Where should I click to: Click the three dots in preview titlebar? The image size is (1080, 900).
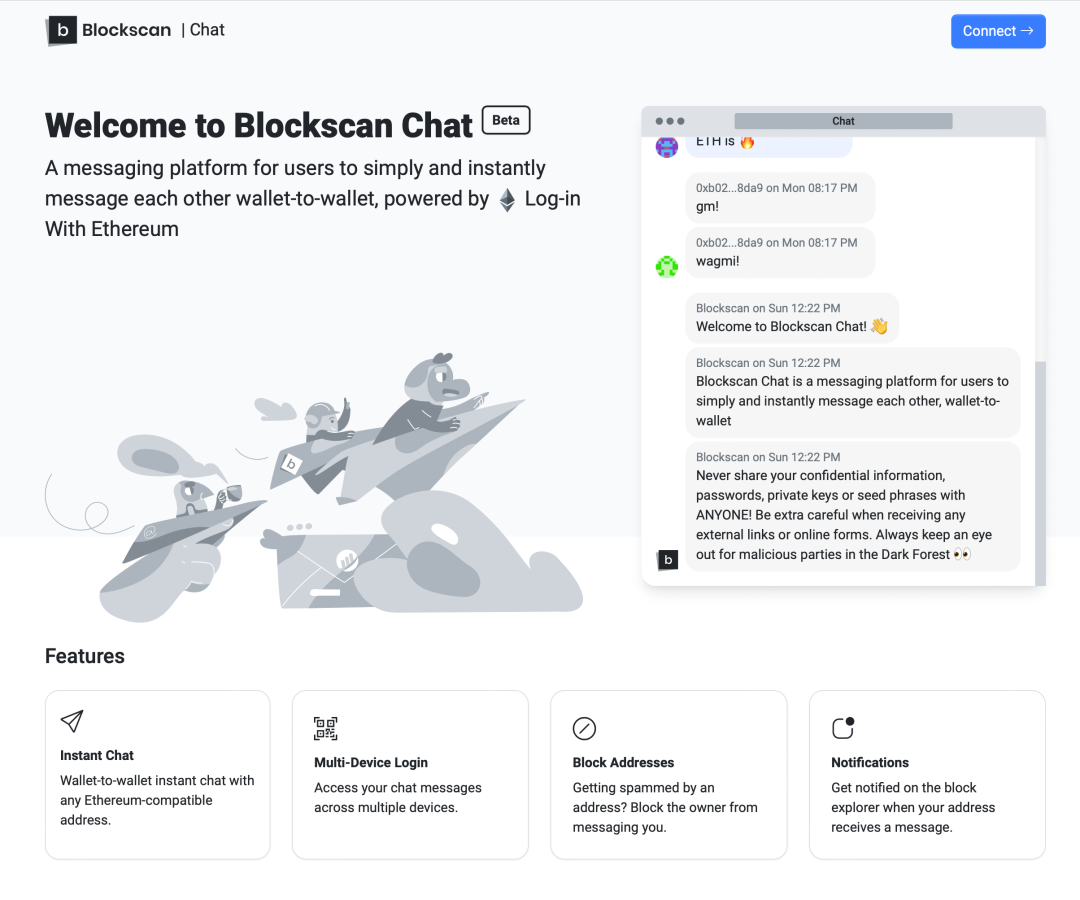pyautogui.click(x=670, y=121)
